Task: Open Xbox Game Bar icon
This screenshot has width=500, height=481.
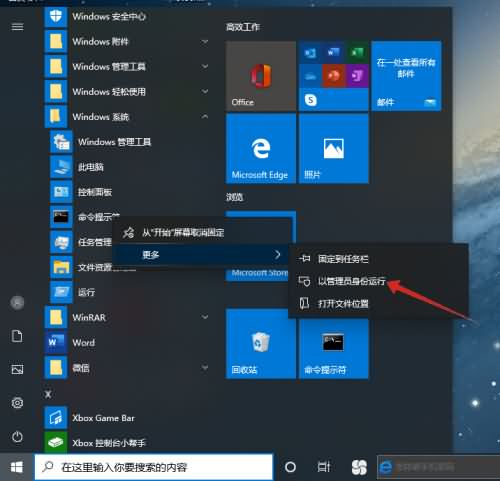Action: [56, 418]
